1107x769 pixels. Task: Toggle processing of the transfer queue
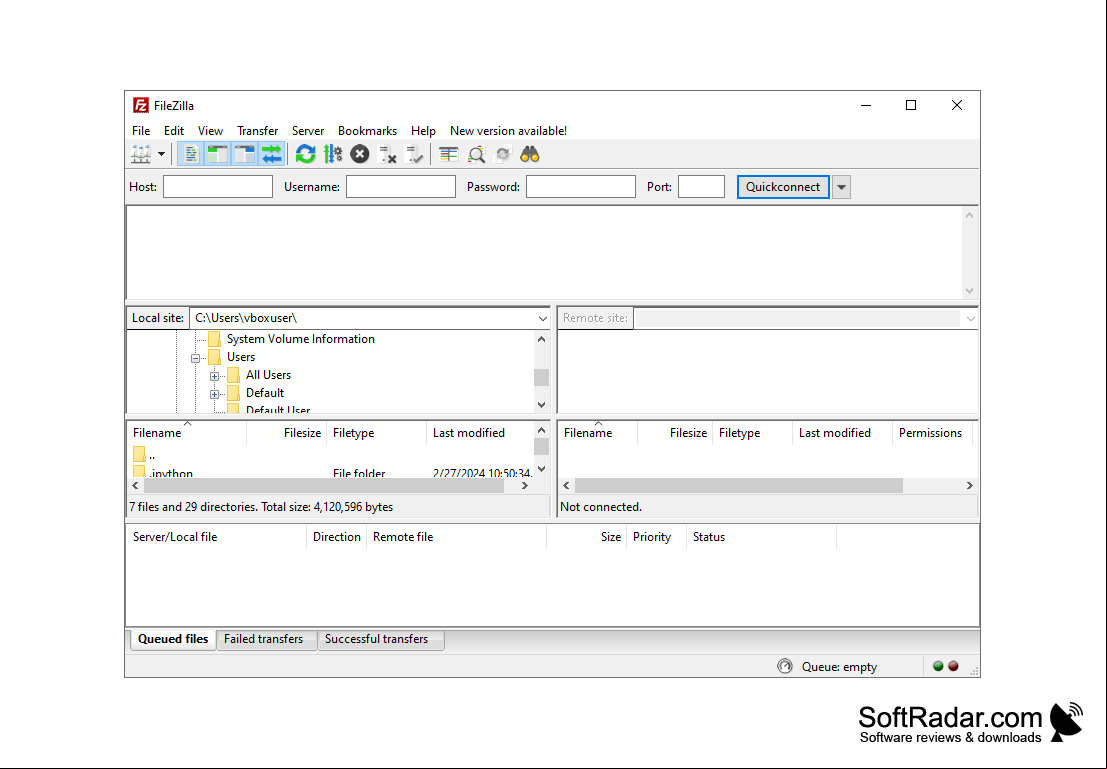coord(333,154)
